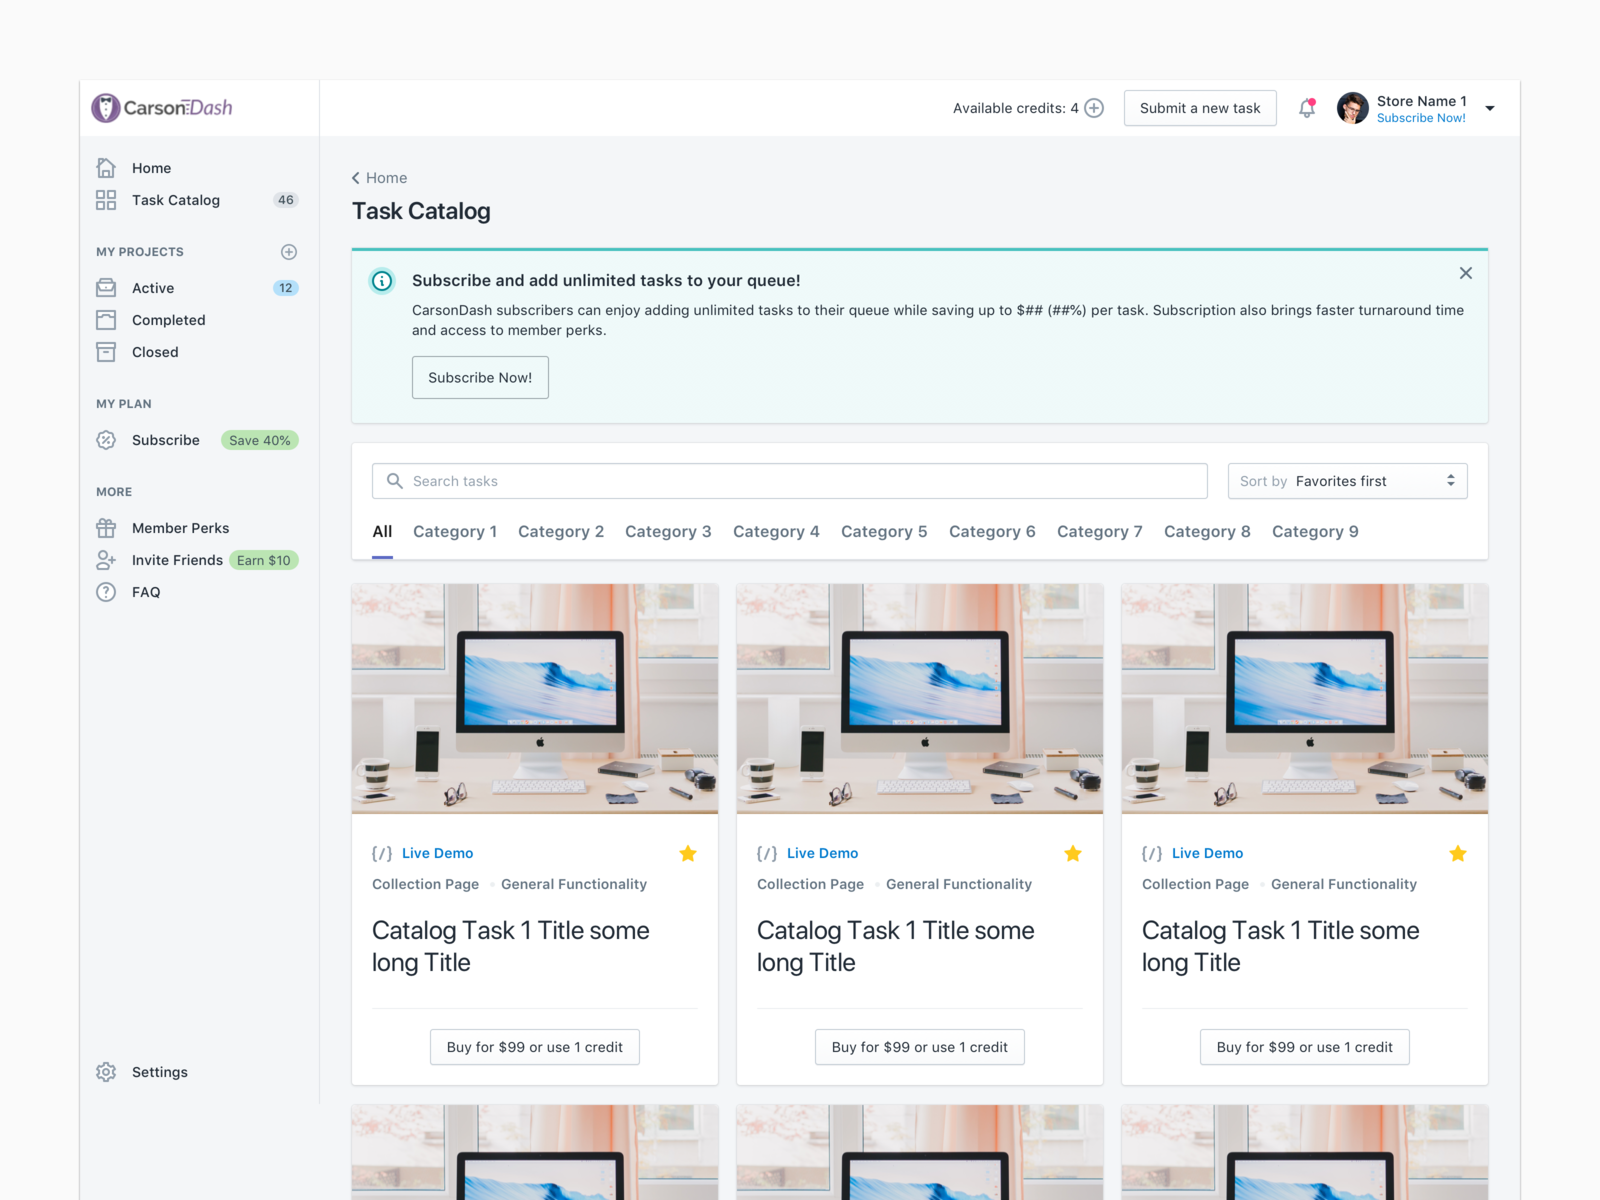Open the Live Demo link on the first card
The height and width of the screenshot is (1200, 1600).
click(437, 853)
